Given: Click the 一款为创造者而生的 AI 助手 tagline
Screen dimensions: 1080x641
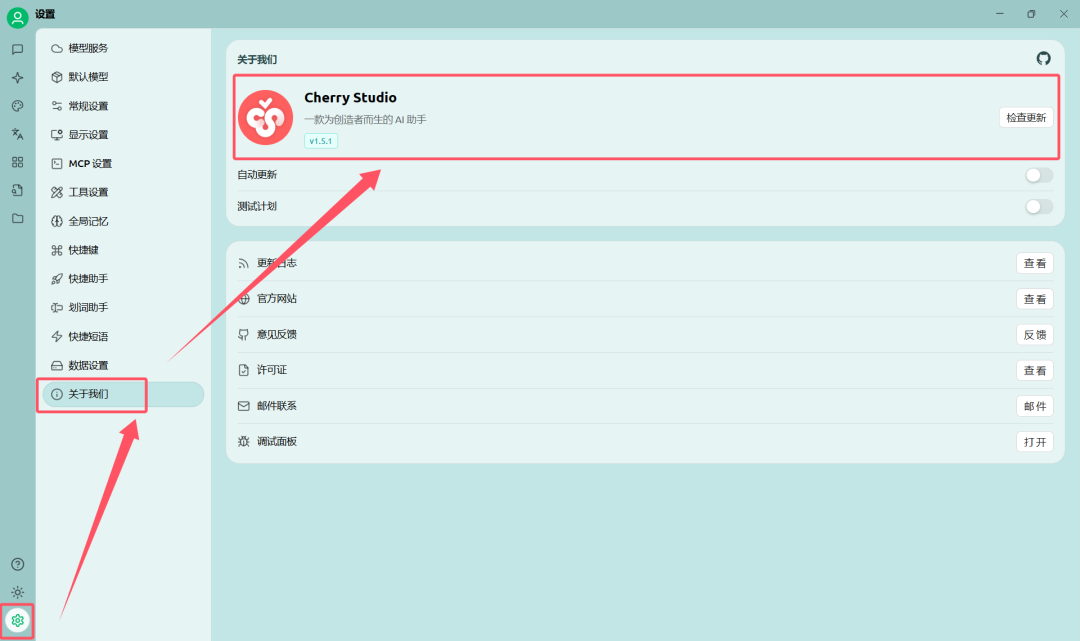Looking at the screenshot, I should 366,120.
